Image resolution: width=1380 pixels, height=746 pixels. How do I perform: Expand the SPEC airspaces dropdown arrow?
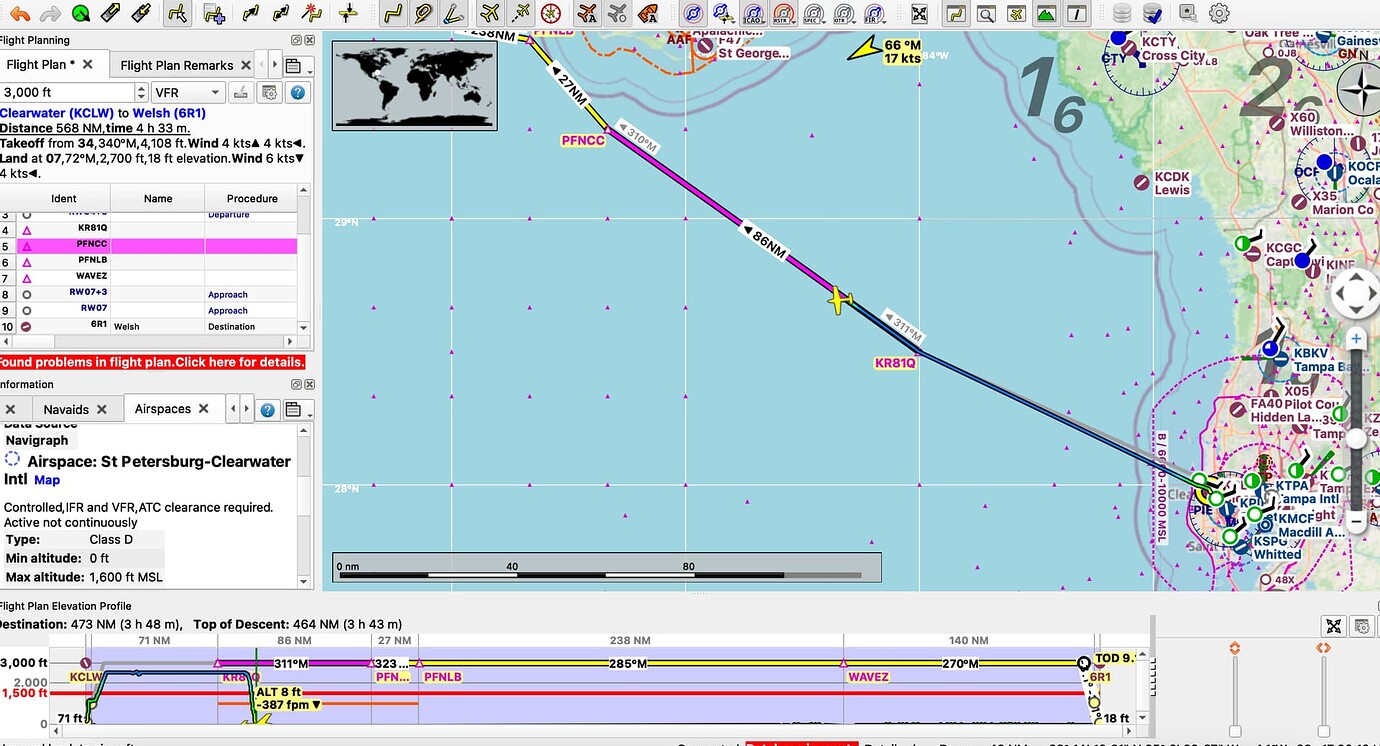coord(822,20)
